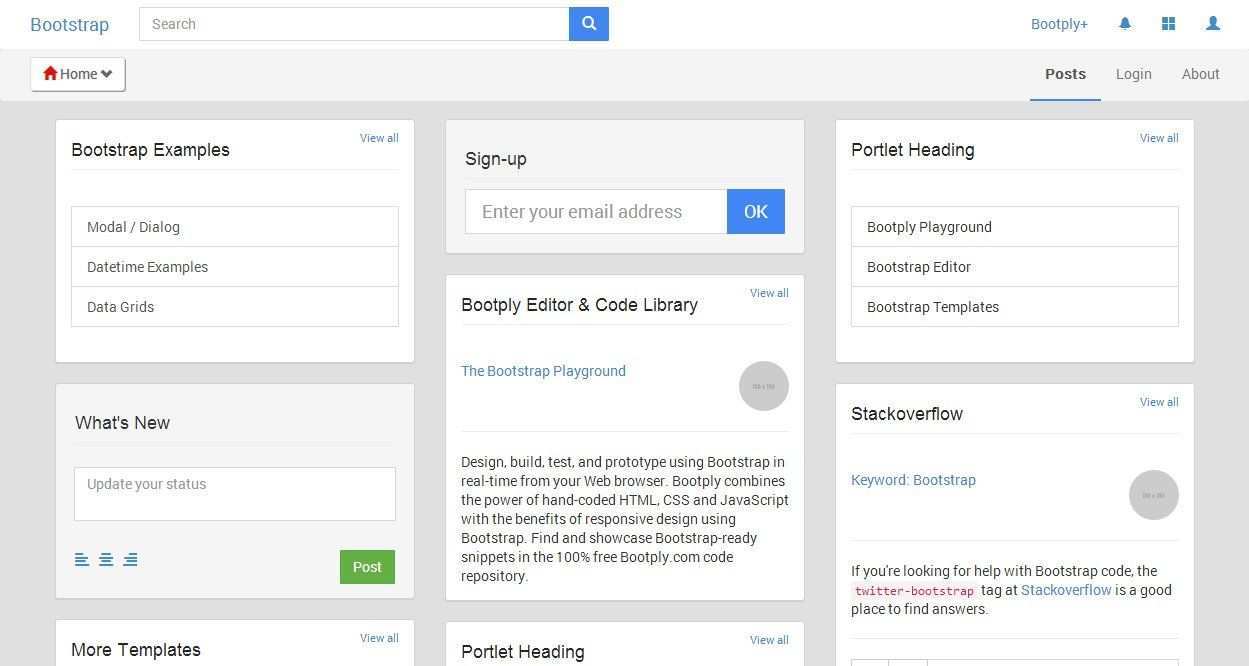Switch to the Login tab
Viewport: 1249px width, 666px height.
(1133, 74)
